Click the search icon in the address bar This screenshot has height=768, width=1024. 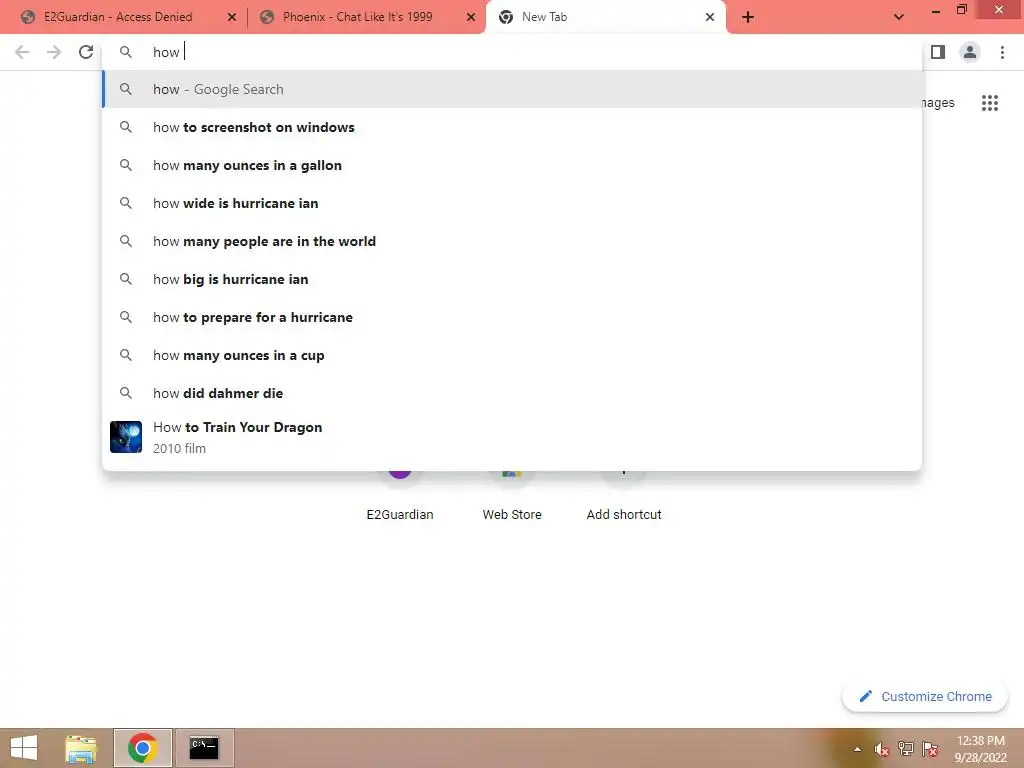[x=126, y=52]
